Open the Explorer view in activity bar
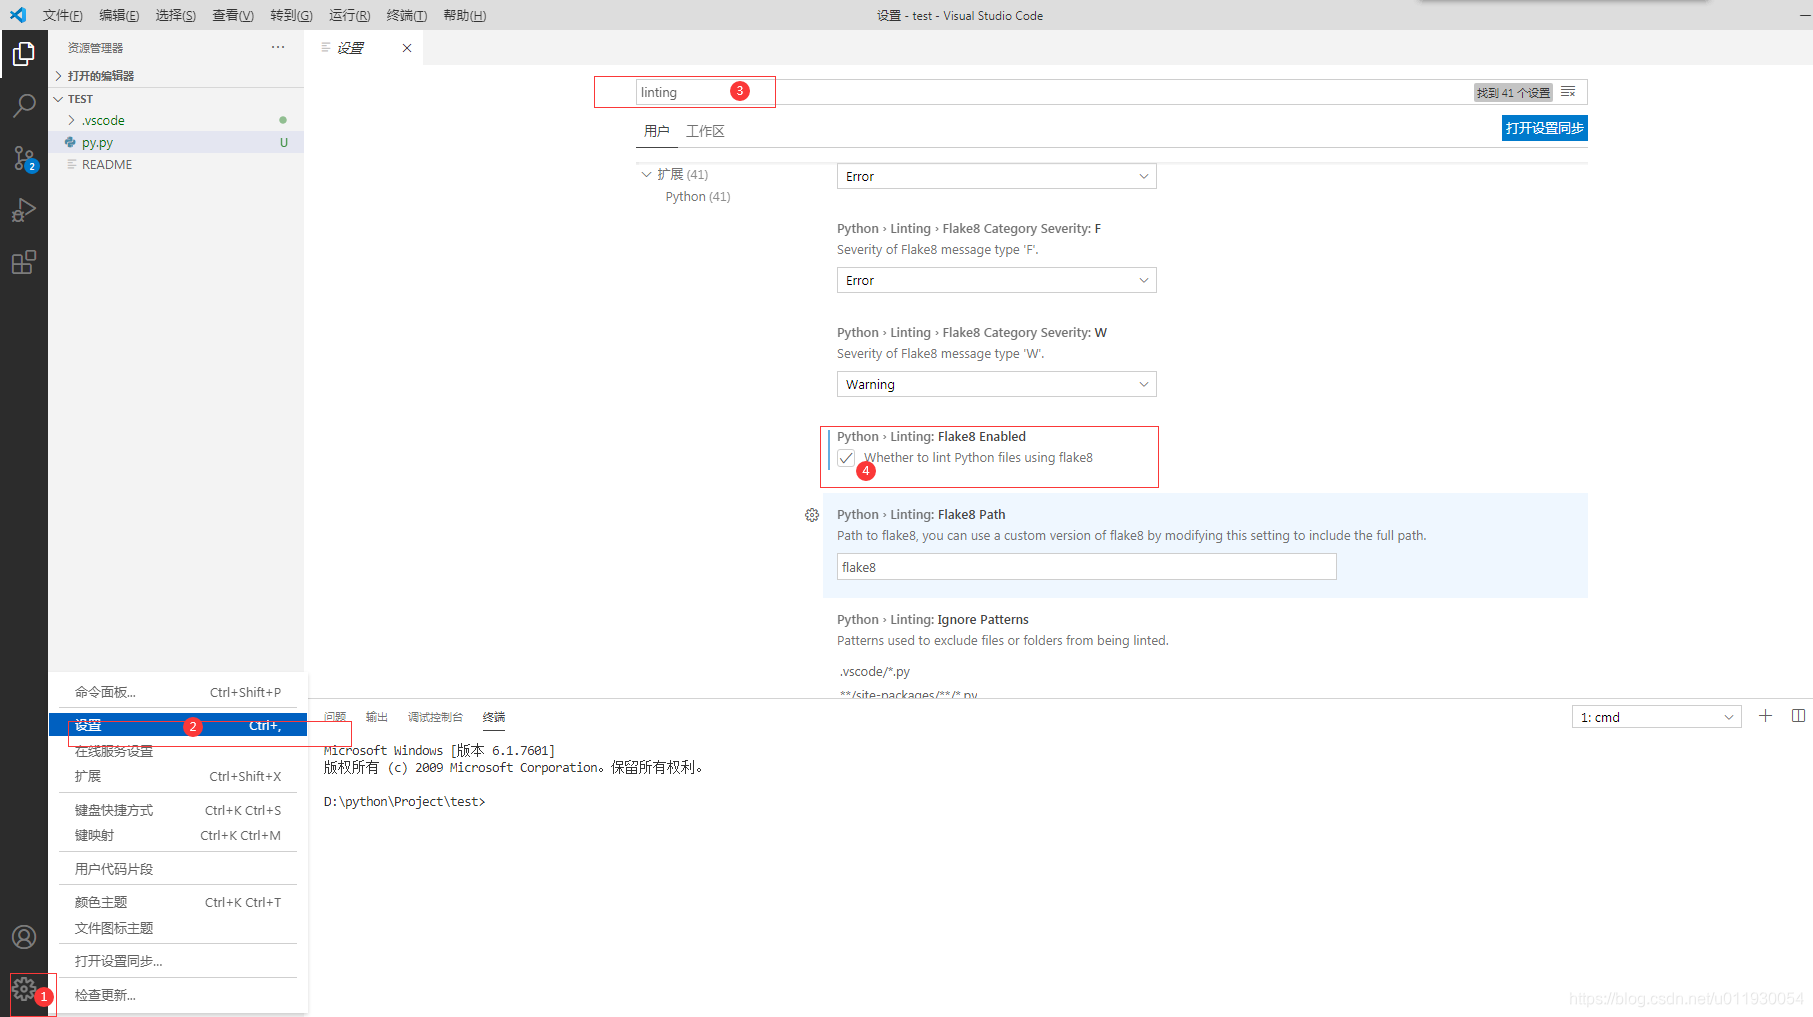Viewport: 1813px width, 1017px height. (x=24, y=54)
